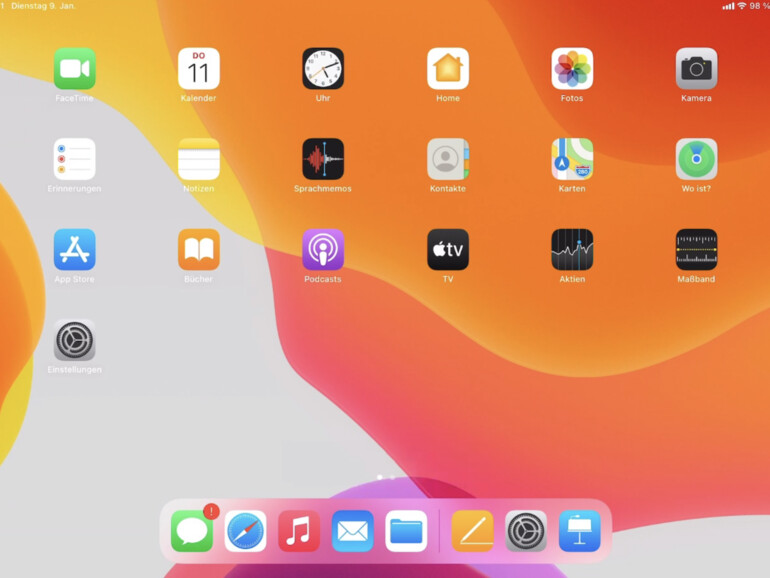This screenshot has height=578, width=770.
Task: Open the Bücher app
Action: coord(199,249)
